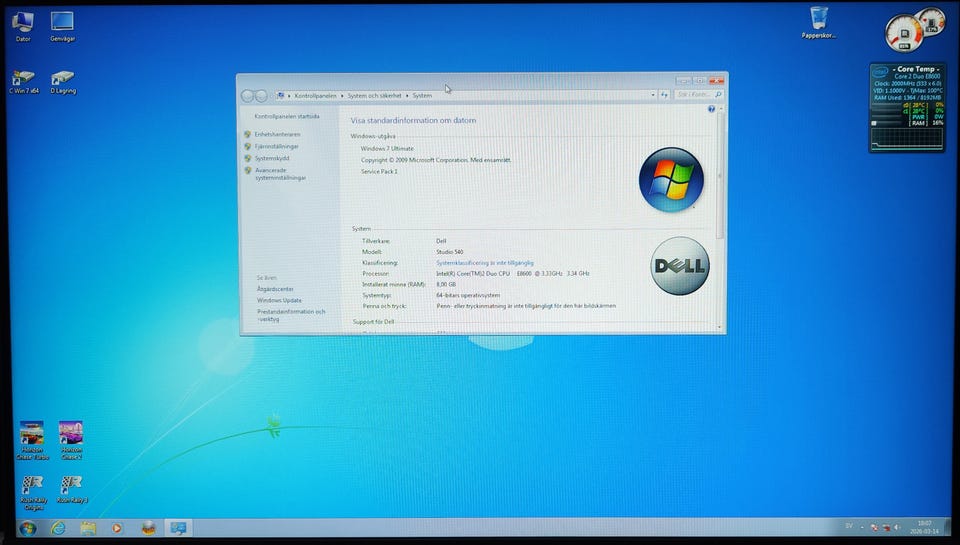Image resolution: width=960 pixels, height=545 pixels.
Task: Open the Dator desktop icon
Action: pyautogui.click(x=22, y=23)
